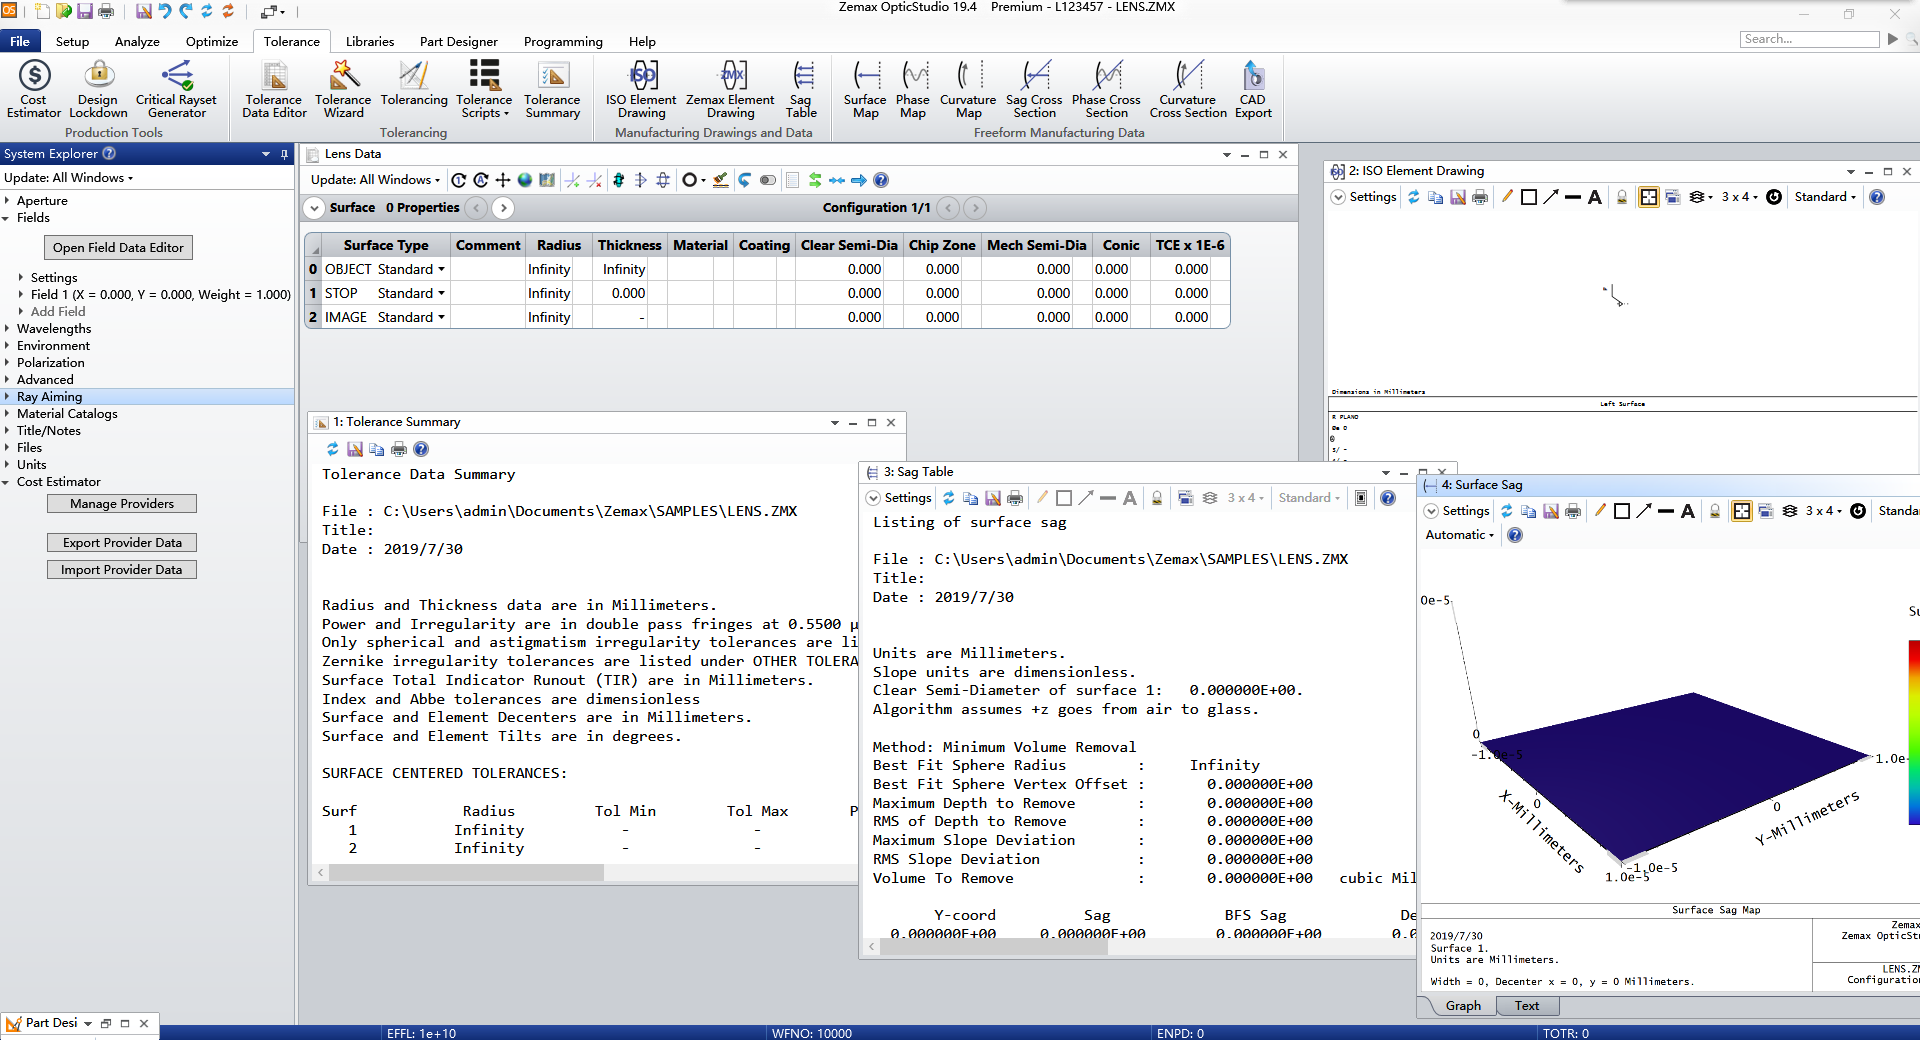Open the Cost Estimator tool

pos(34,89)
